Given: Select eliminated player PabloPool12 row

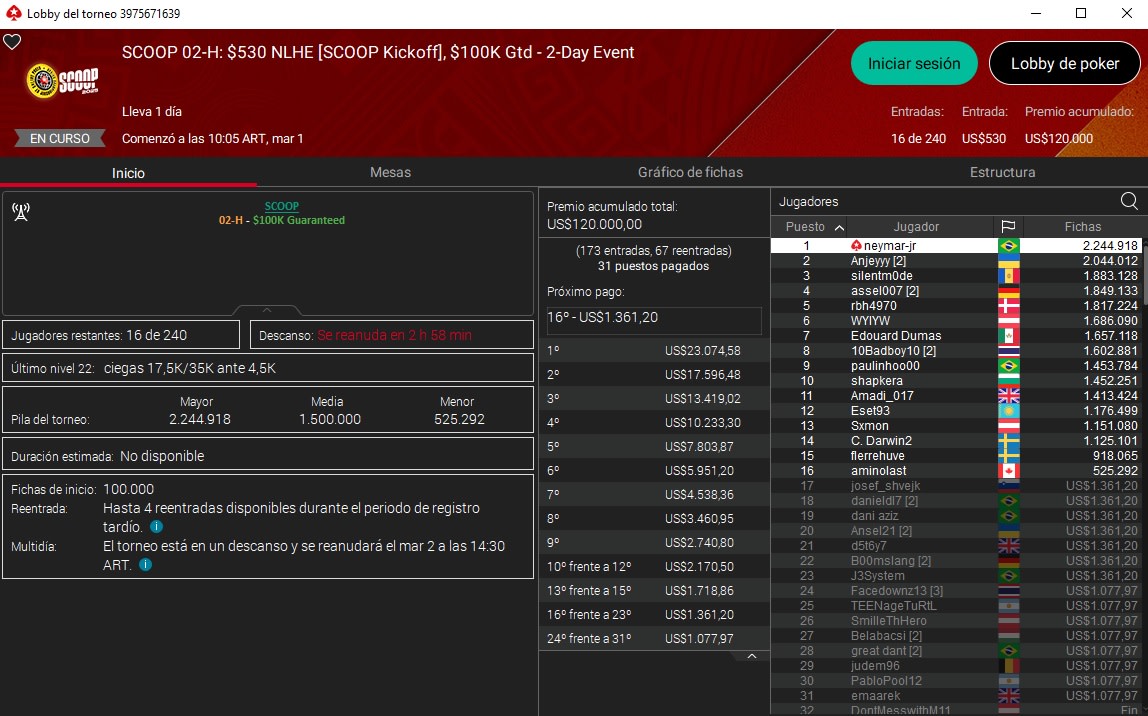Looking at the screenshot, I should point(955,681).
